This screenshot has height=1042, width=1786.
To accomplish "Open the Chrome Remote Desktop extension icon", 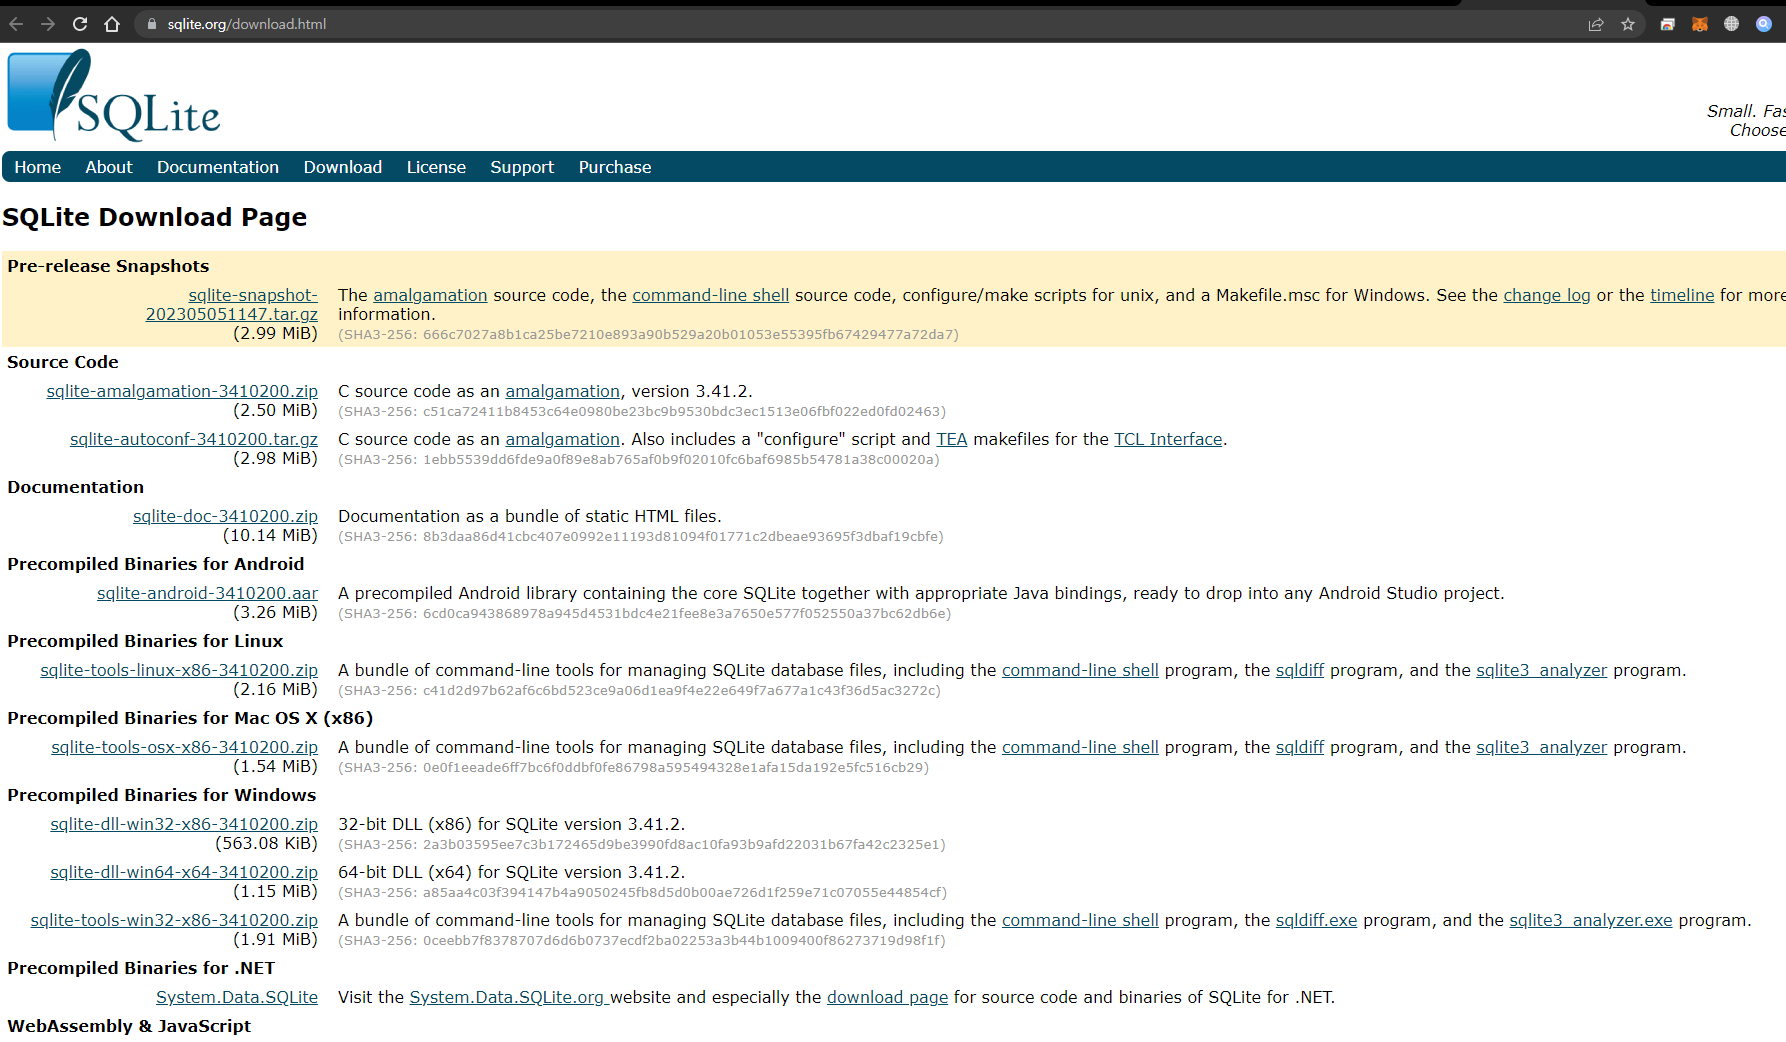I will click(x=1667, y=24).
